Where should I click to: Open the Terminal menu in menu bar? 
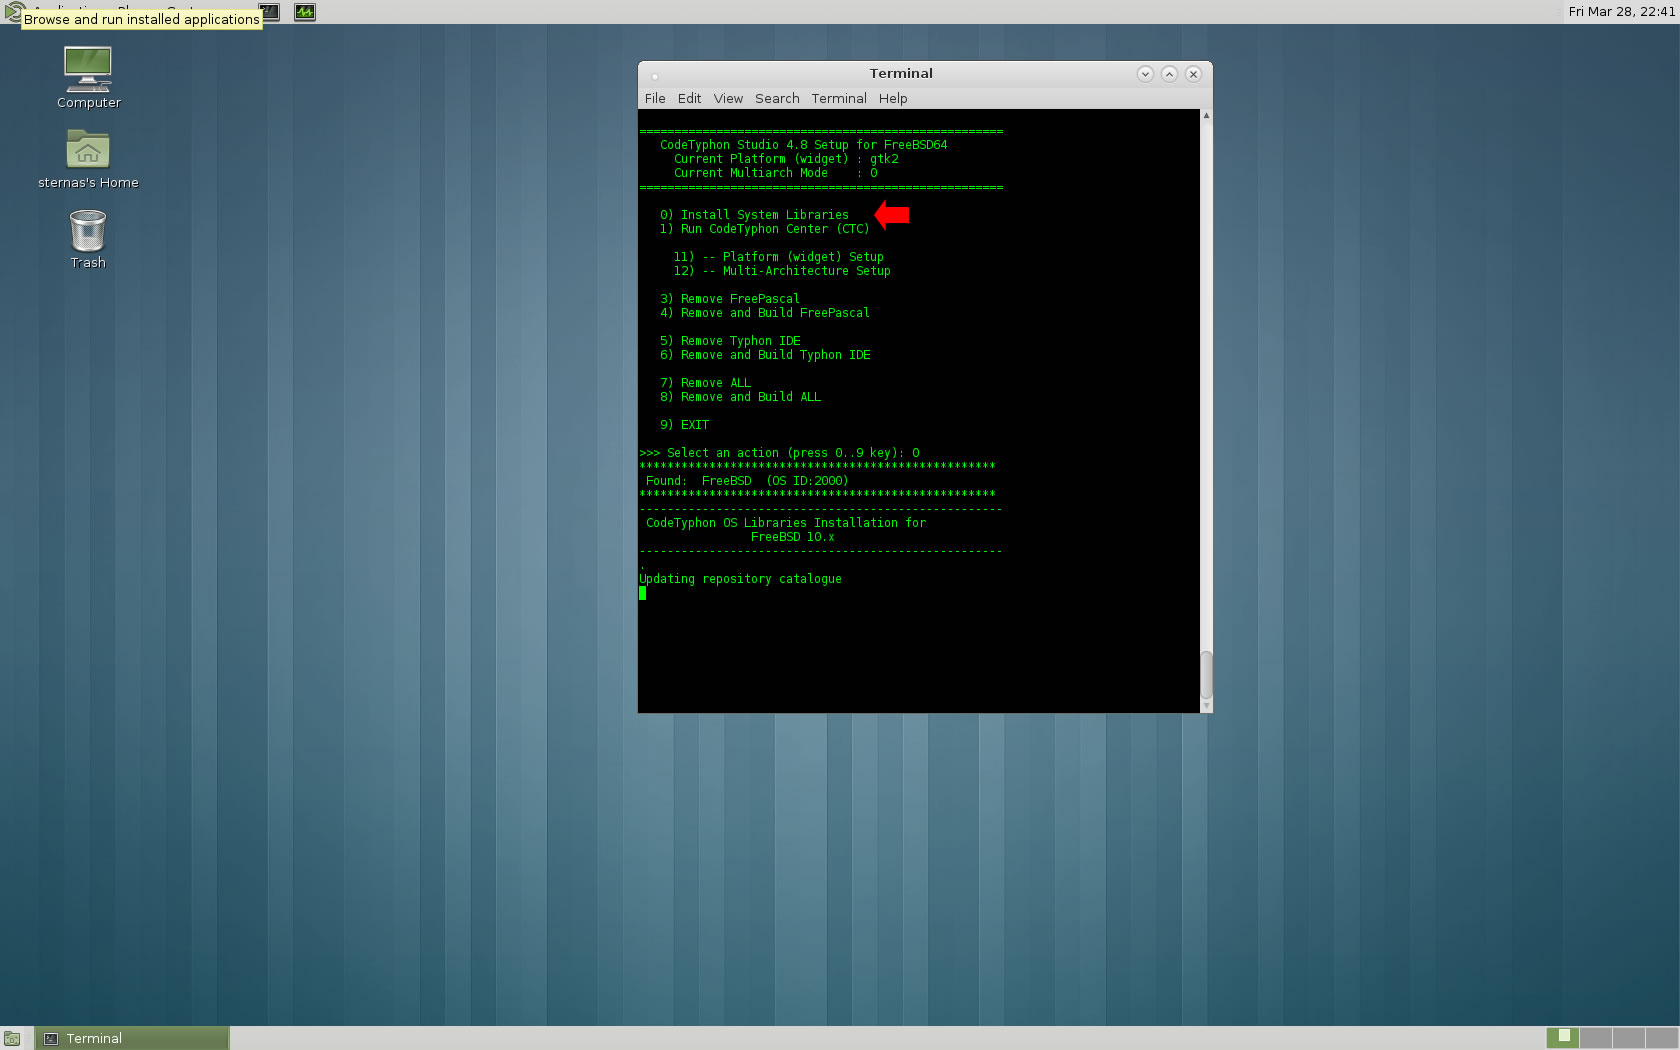click(839, 98)
